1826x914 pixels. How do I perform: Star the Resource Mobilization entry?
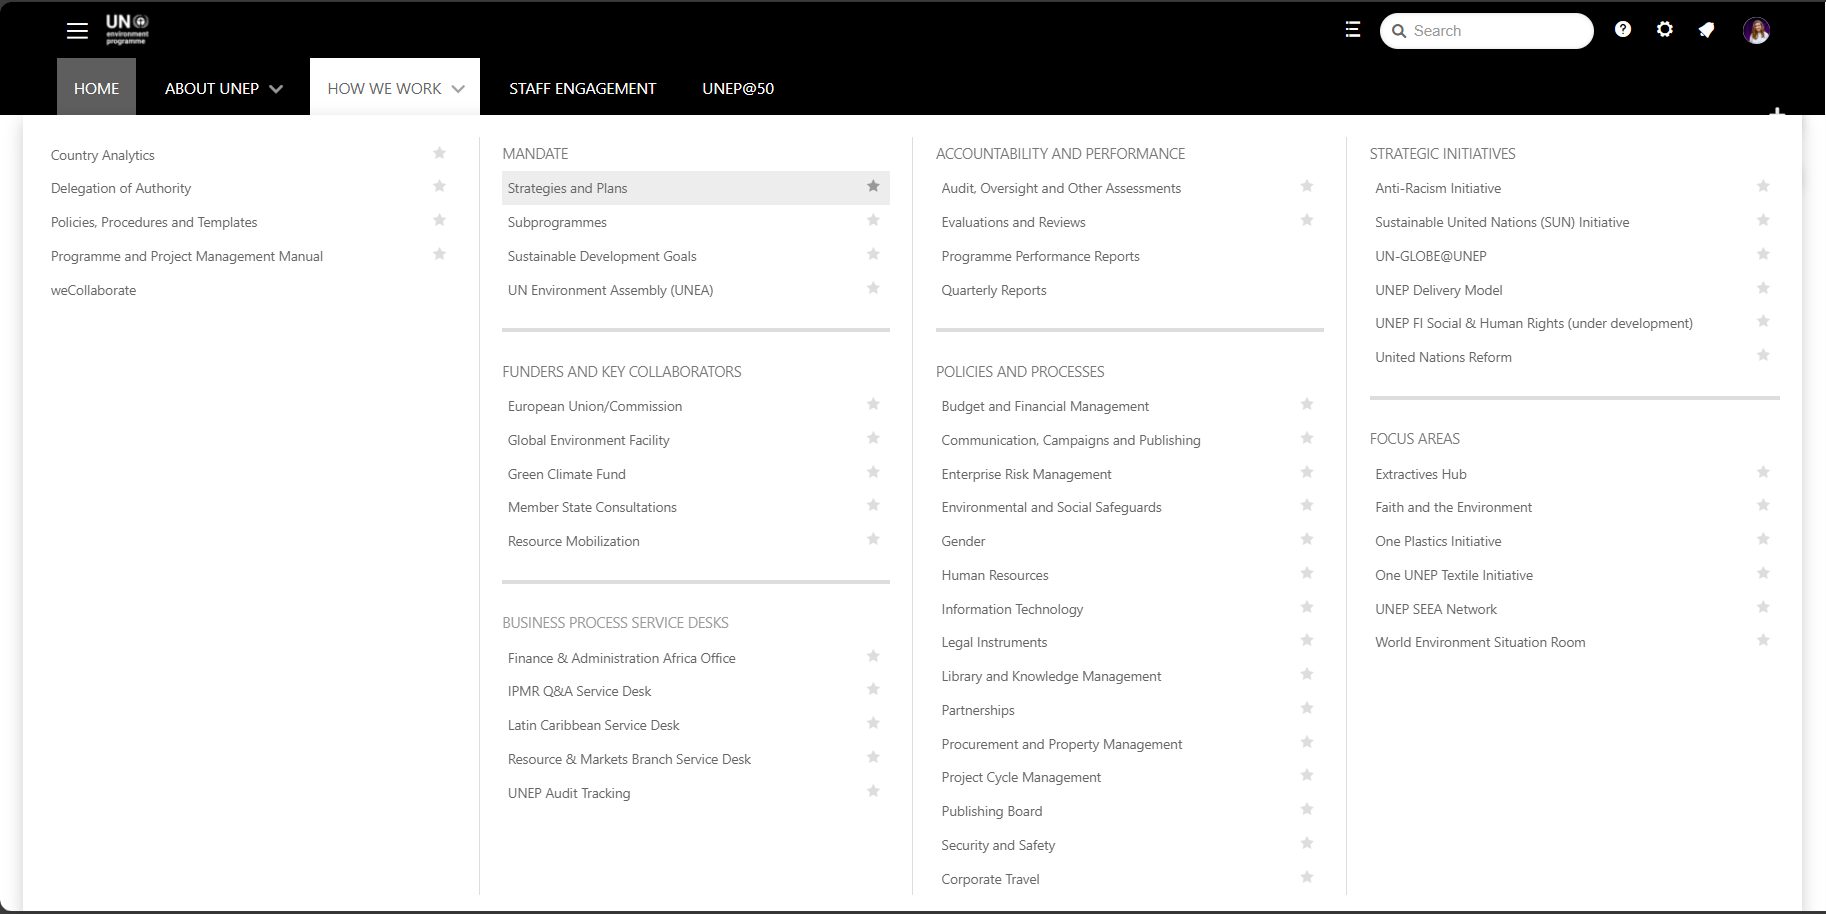point(873,540)
